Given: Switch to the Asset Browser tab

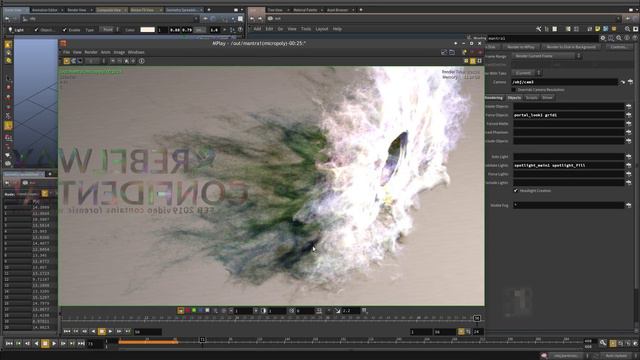Looking at the screenshot, I should click(338, 10).
